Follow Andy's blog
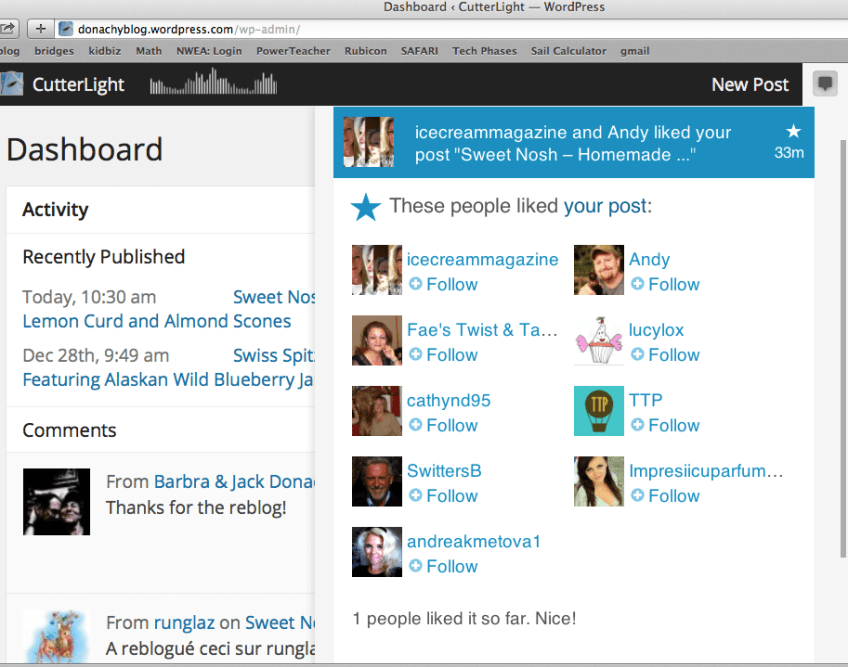The image size is (848, 667). coord(665,284)
